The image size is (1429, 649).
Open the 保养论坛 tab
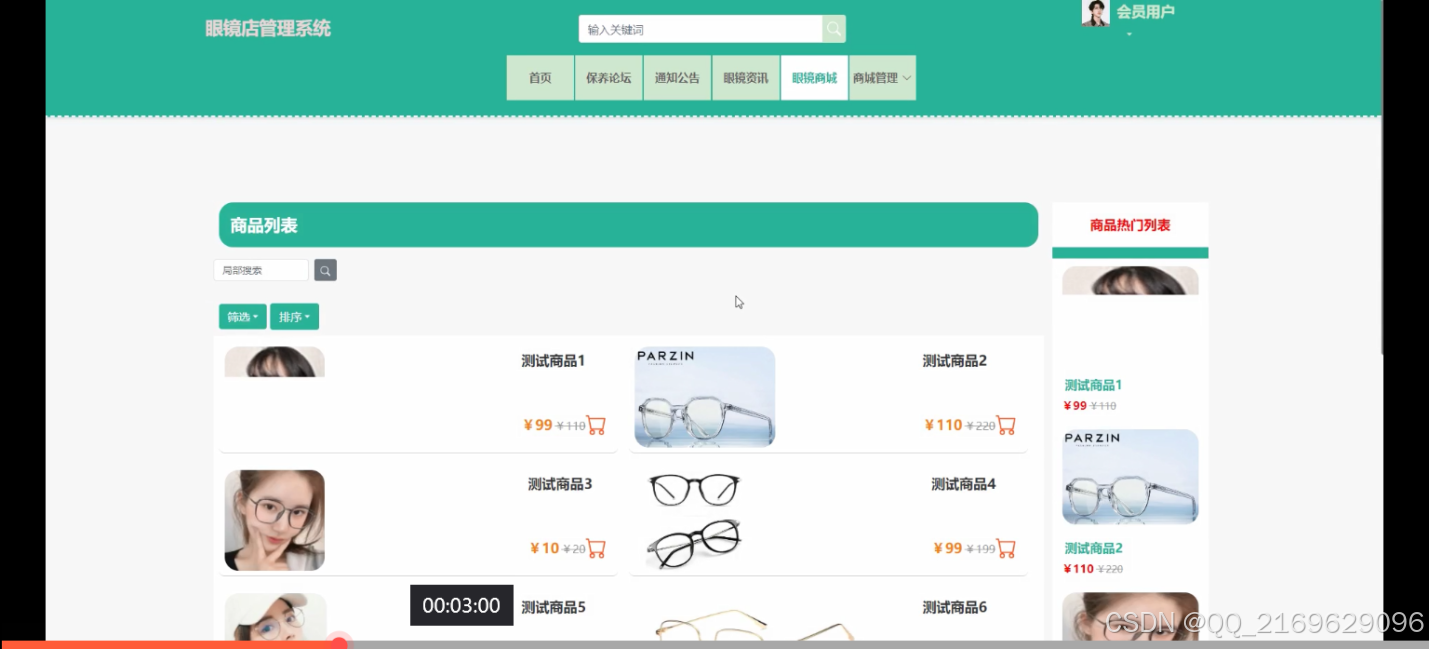[x=608, y=78]
